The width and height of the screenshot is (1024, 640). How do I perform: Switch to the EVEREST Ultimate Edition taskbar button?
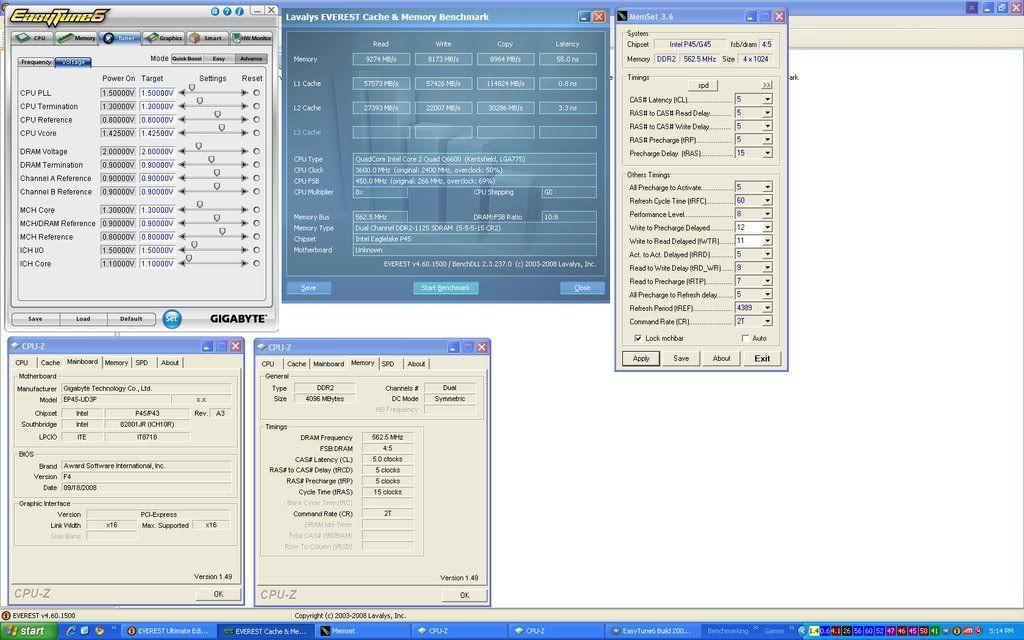pos(168,631)
